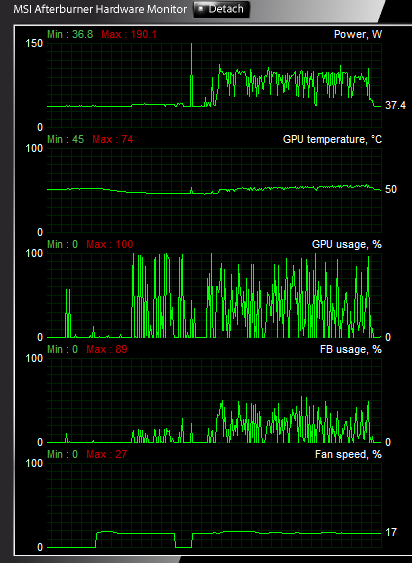Viewport: 412px width, 563px height.
Task: Click the tall spike in the Power graph
Action: tap(191, 75)
